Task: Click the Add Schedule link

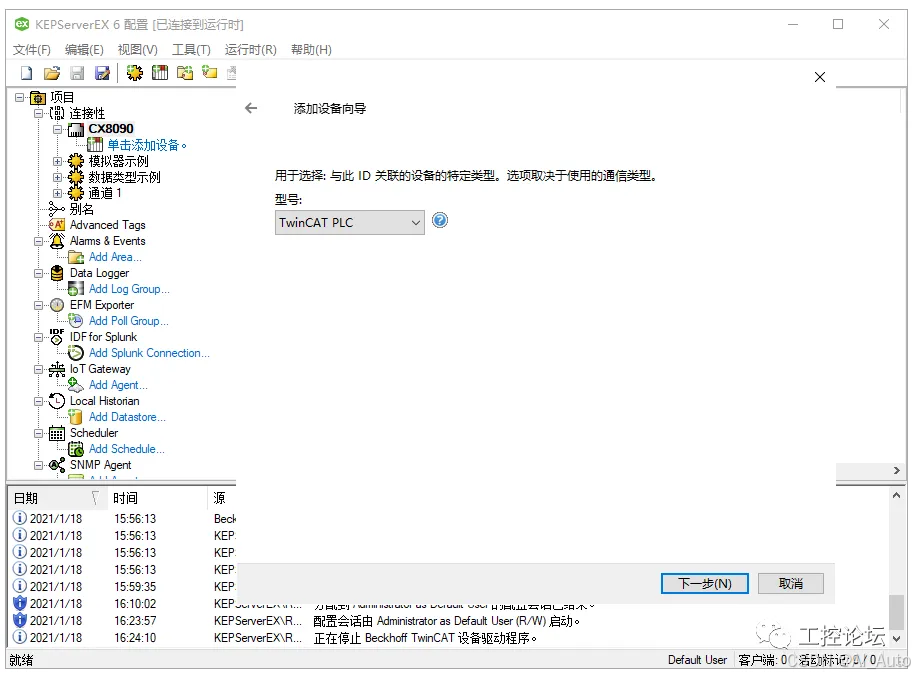Action: [x=127, y=449]
